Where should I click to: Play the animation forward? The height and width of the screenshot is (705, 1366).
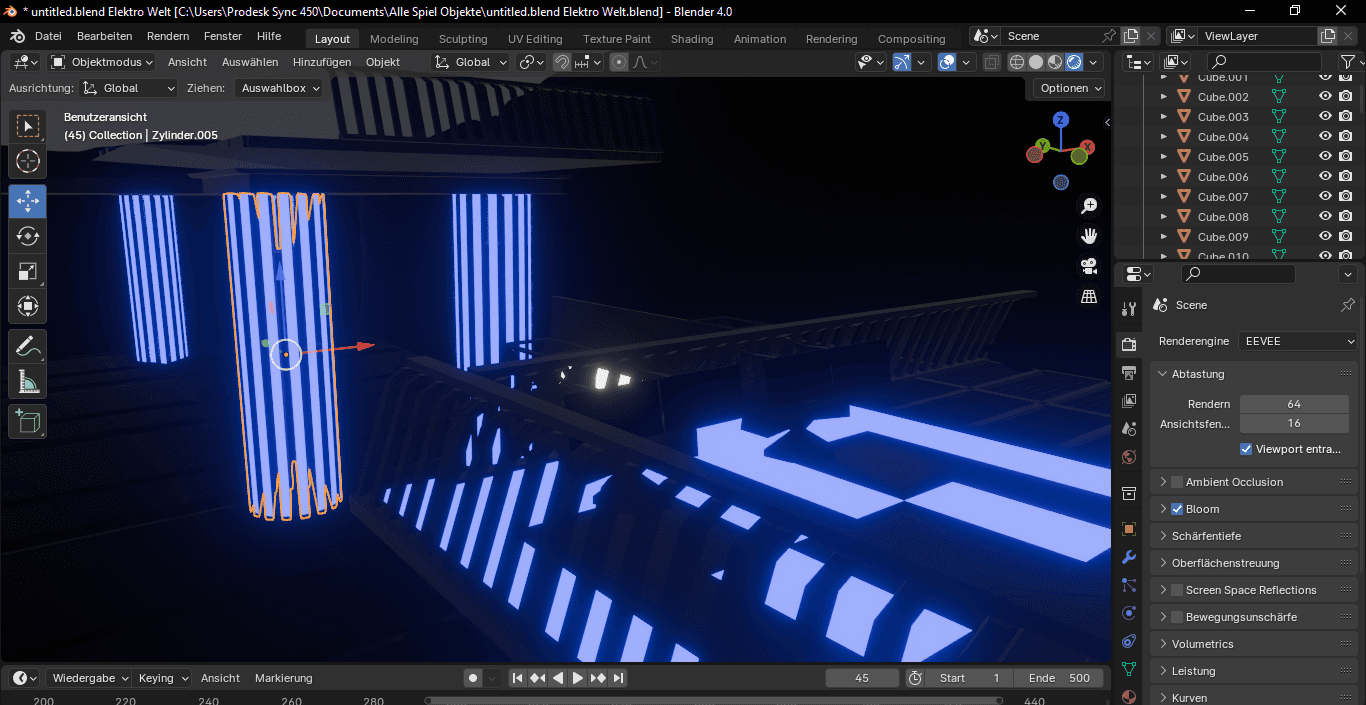(578, 678)
